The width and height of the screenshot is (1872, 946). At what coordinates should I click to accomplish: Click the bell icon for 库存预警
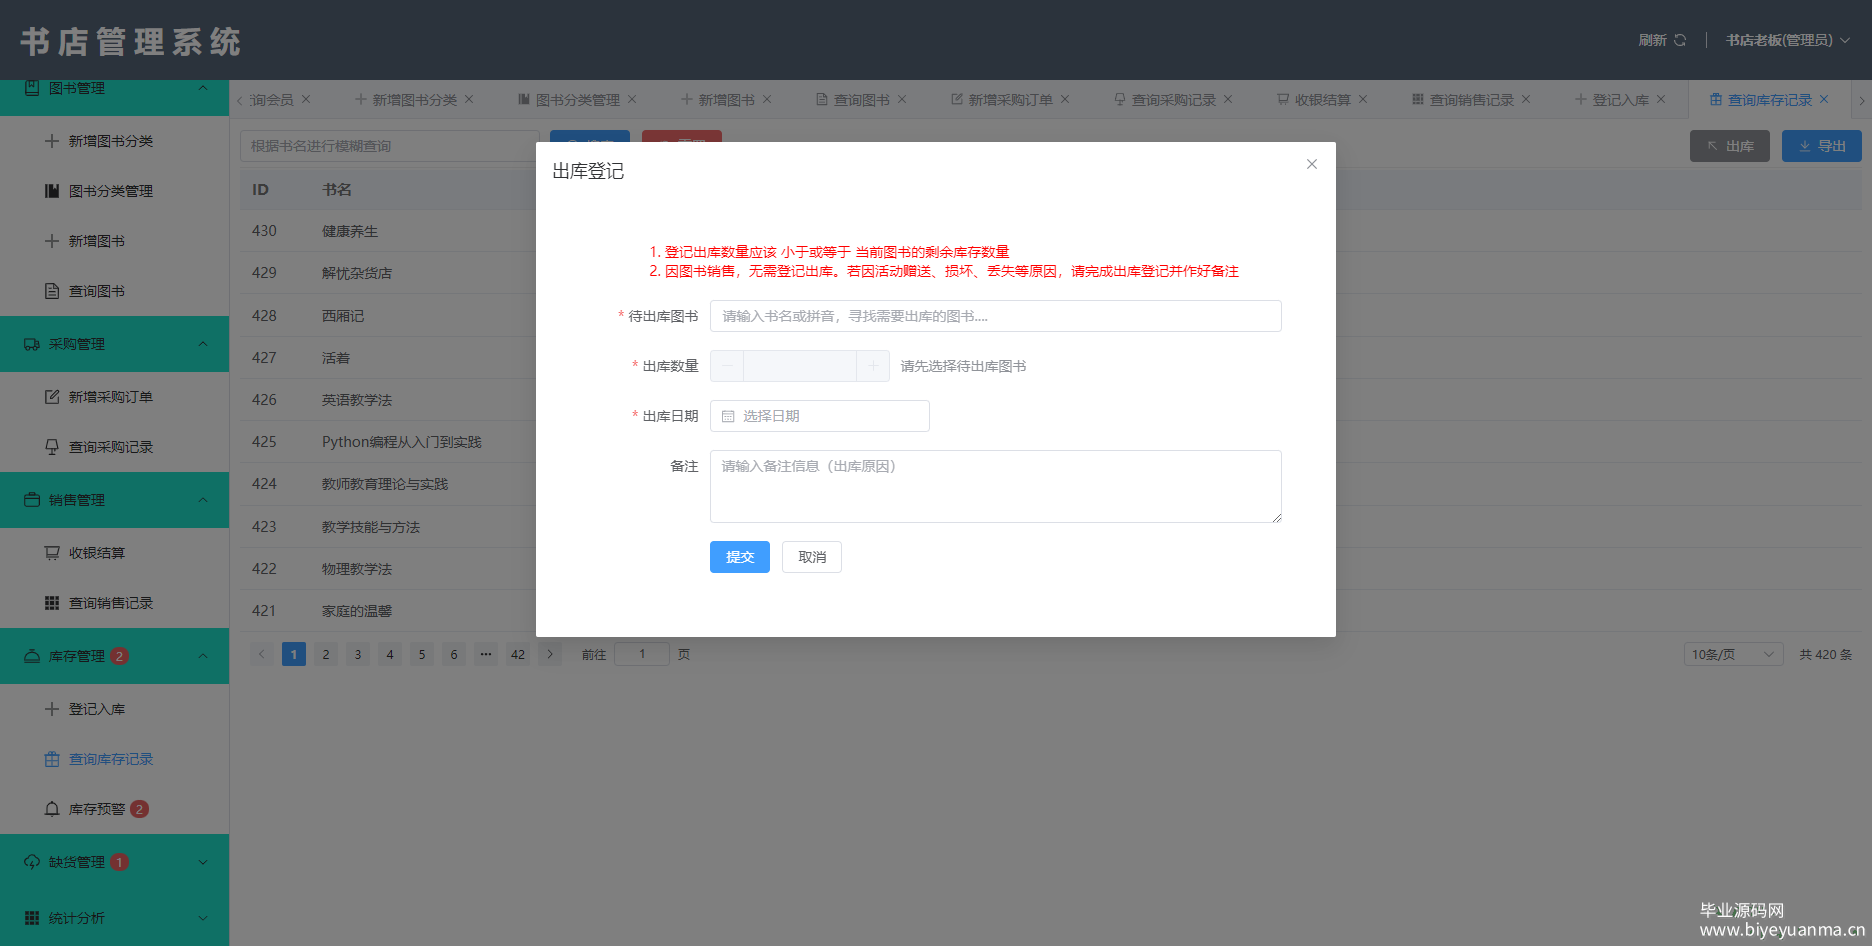point(52,809)
